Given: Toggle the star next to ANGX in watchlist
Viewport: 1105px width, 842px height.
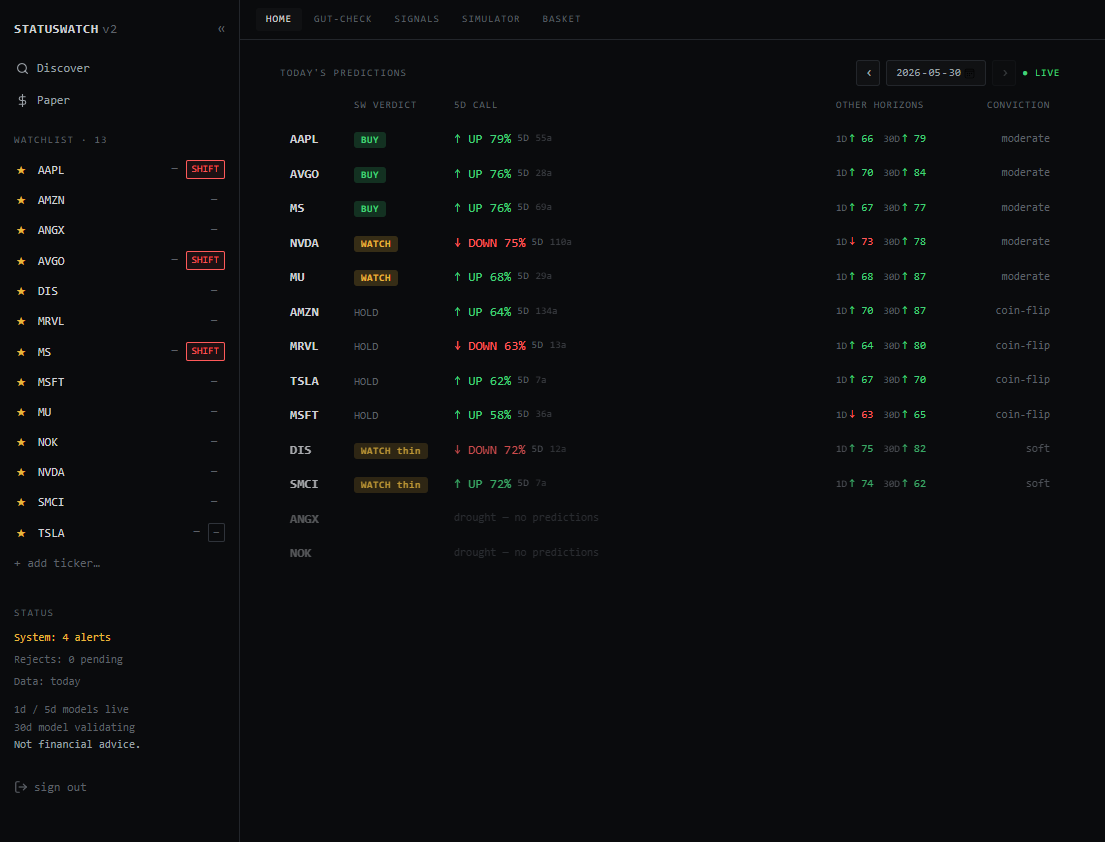Looking at the screenshot, I should coord(21,230).
